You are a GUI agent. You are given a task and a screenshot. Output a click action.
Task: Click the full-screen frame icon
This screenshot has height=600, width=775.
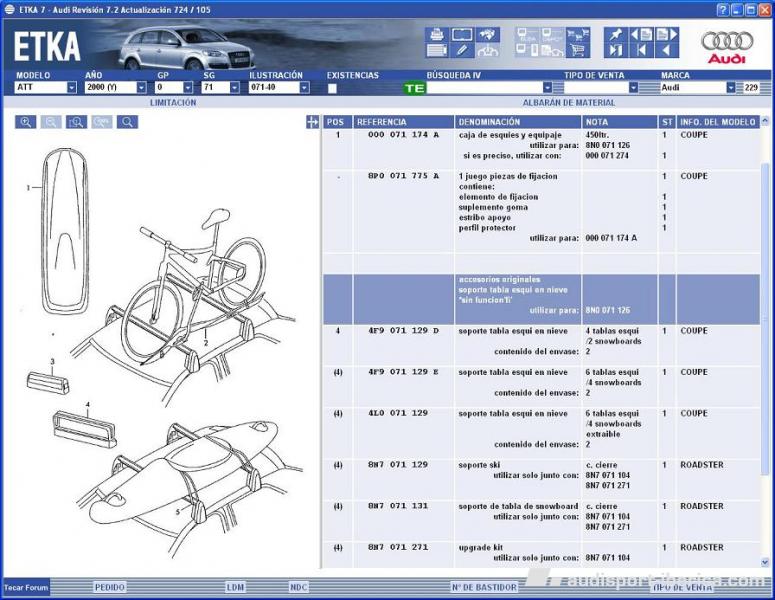pos(462,35)
